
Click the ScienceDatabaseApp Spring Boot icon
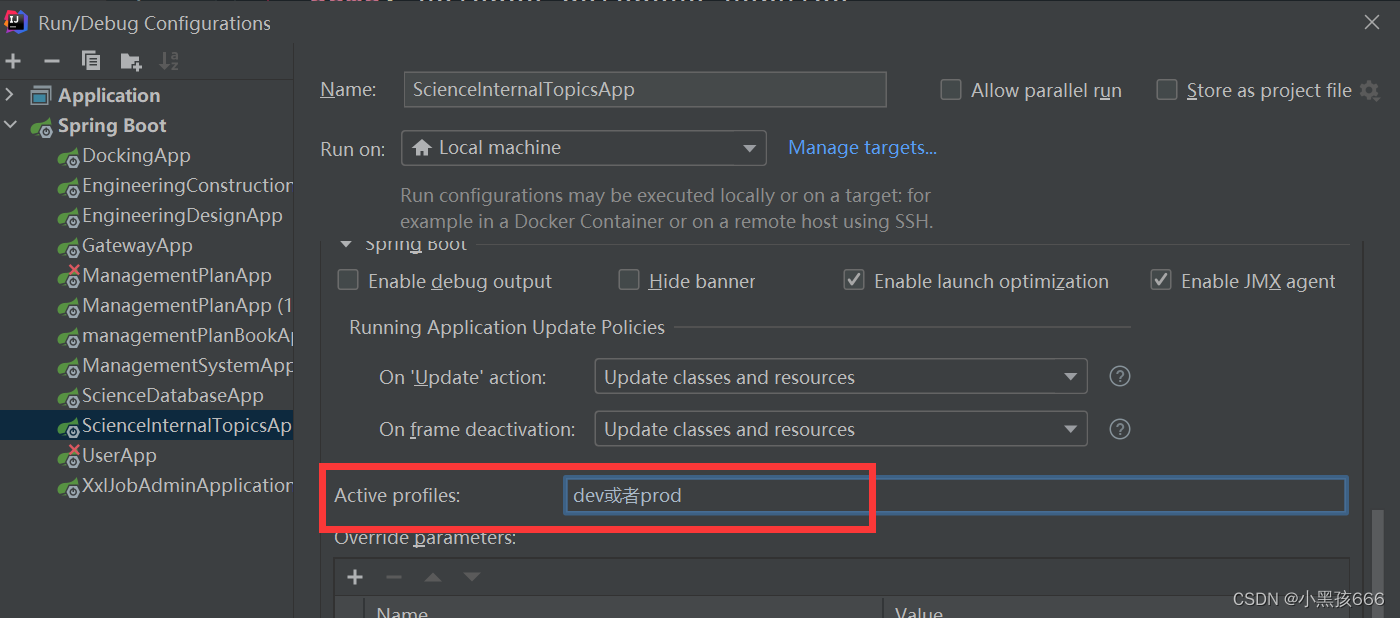pyautogui.click(x=68, y=397)
